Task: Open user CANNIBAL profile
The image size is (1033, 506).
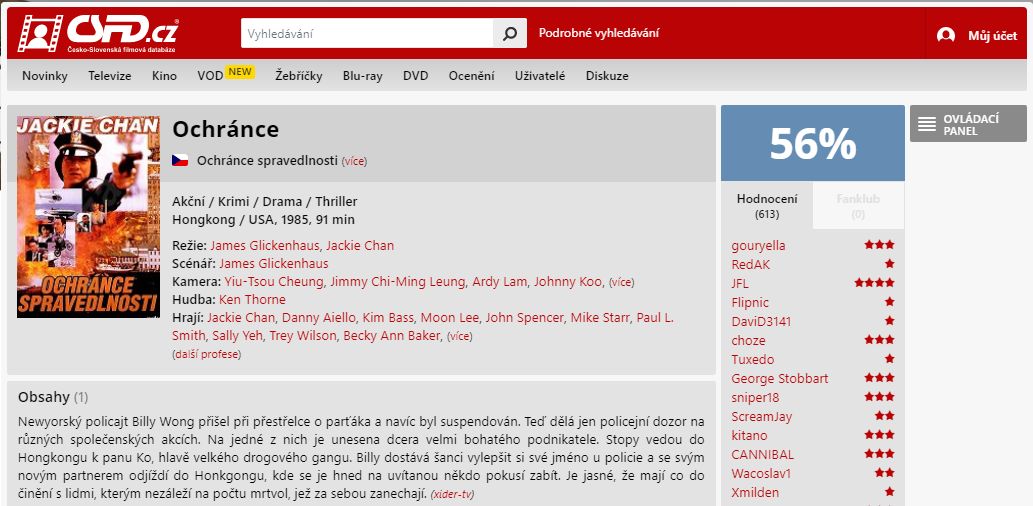Action: [762, 455]
